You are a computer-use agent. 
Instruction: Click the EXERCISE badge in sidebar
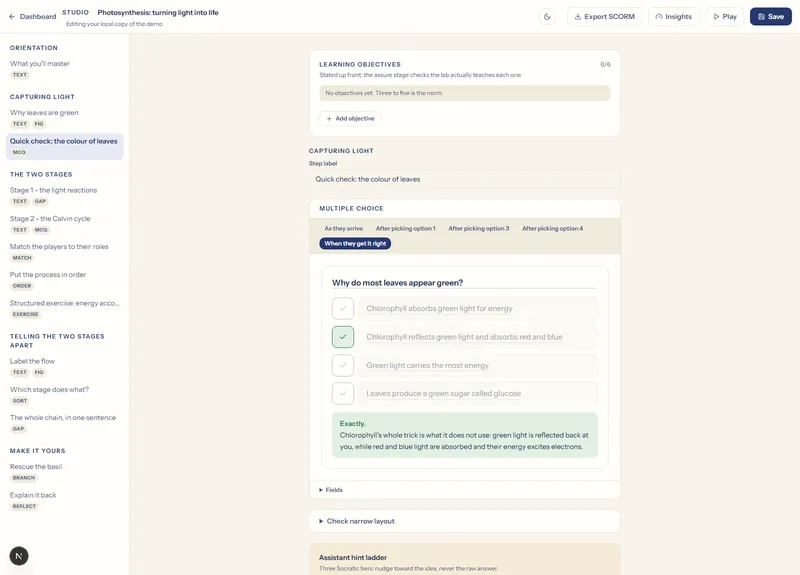(x=26, y=314)
